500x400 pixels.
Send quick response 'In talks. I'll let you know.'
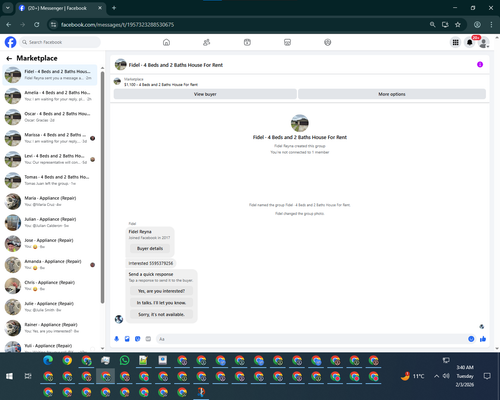(161, 303)
